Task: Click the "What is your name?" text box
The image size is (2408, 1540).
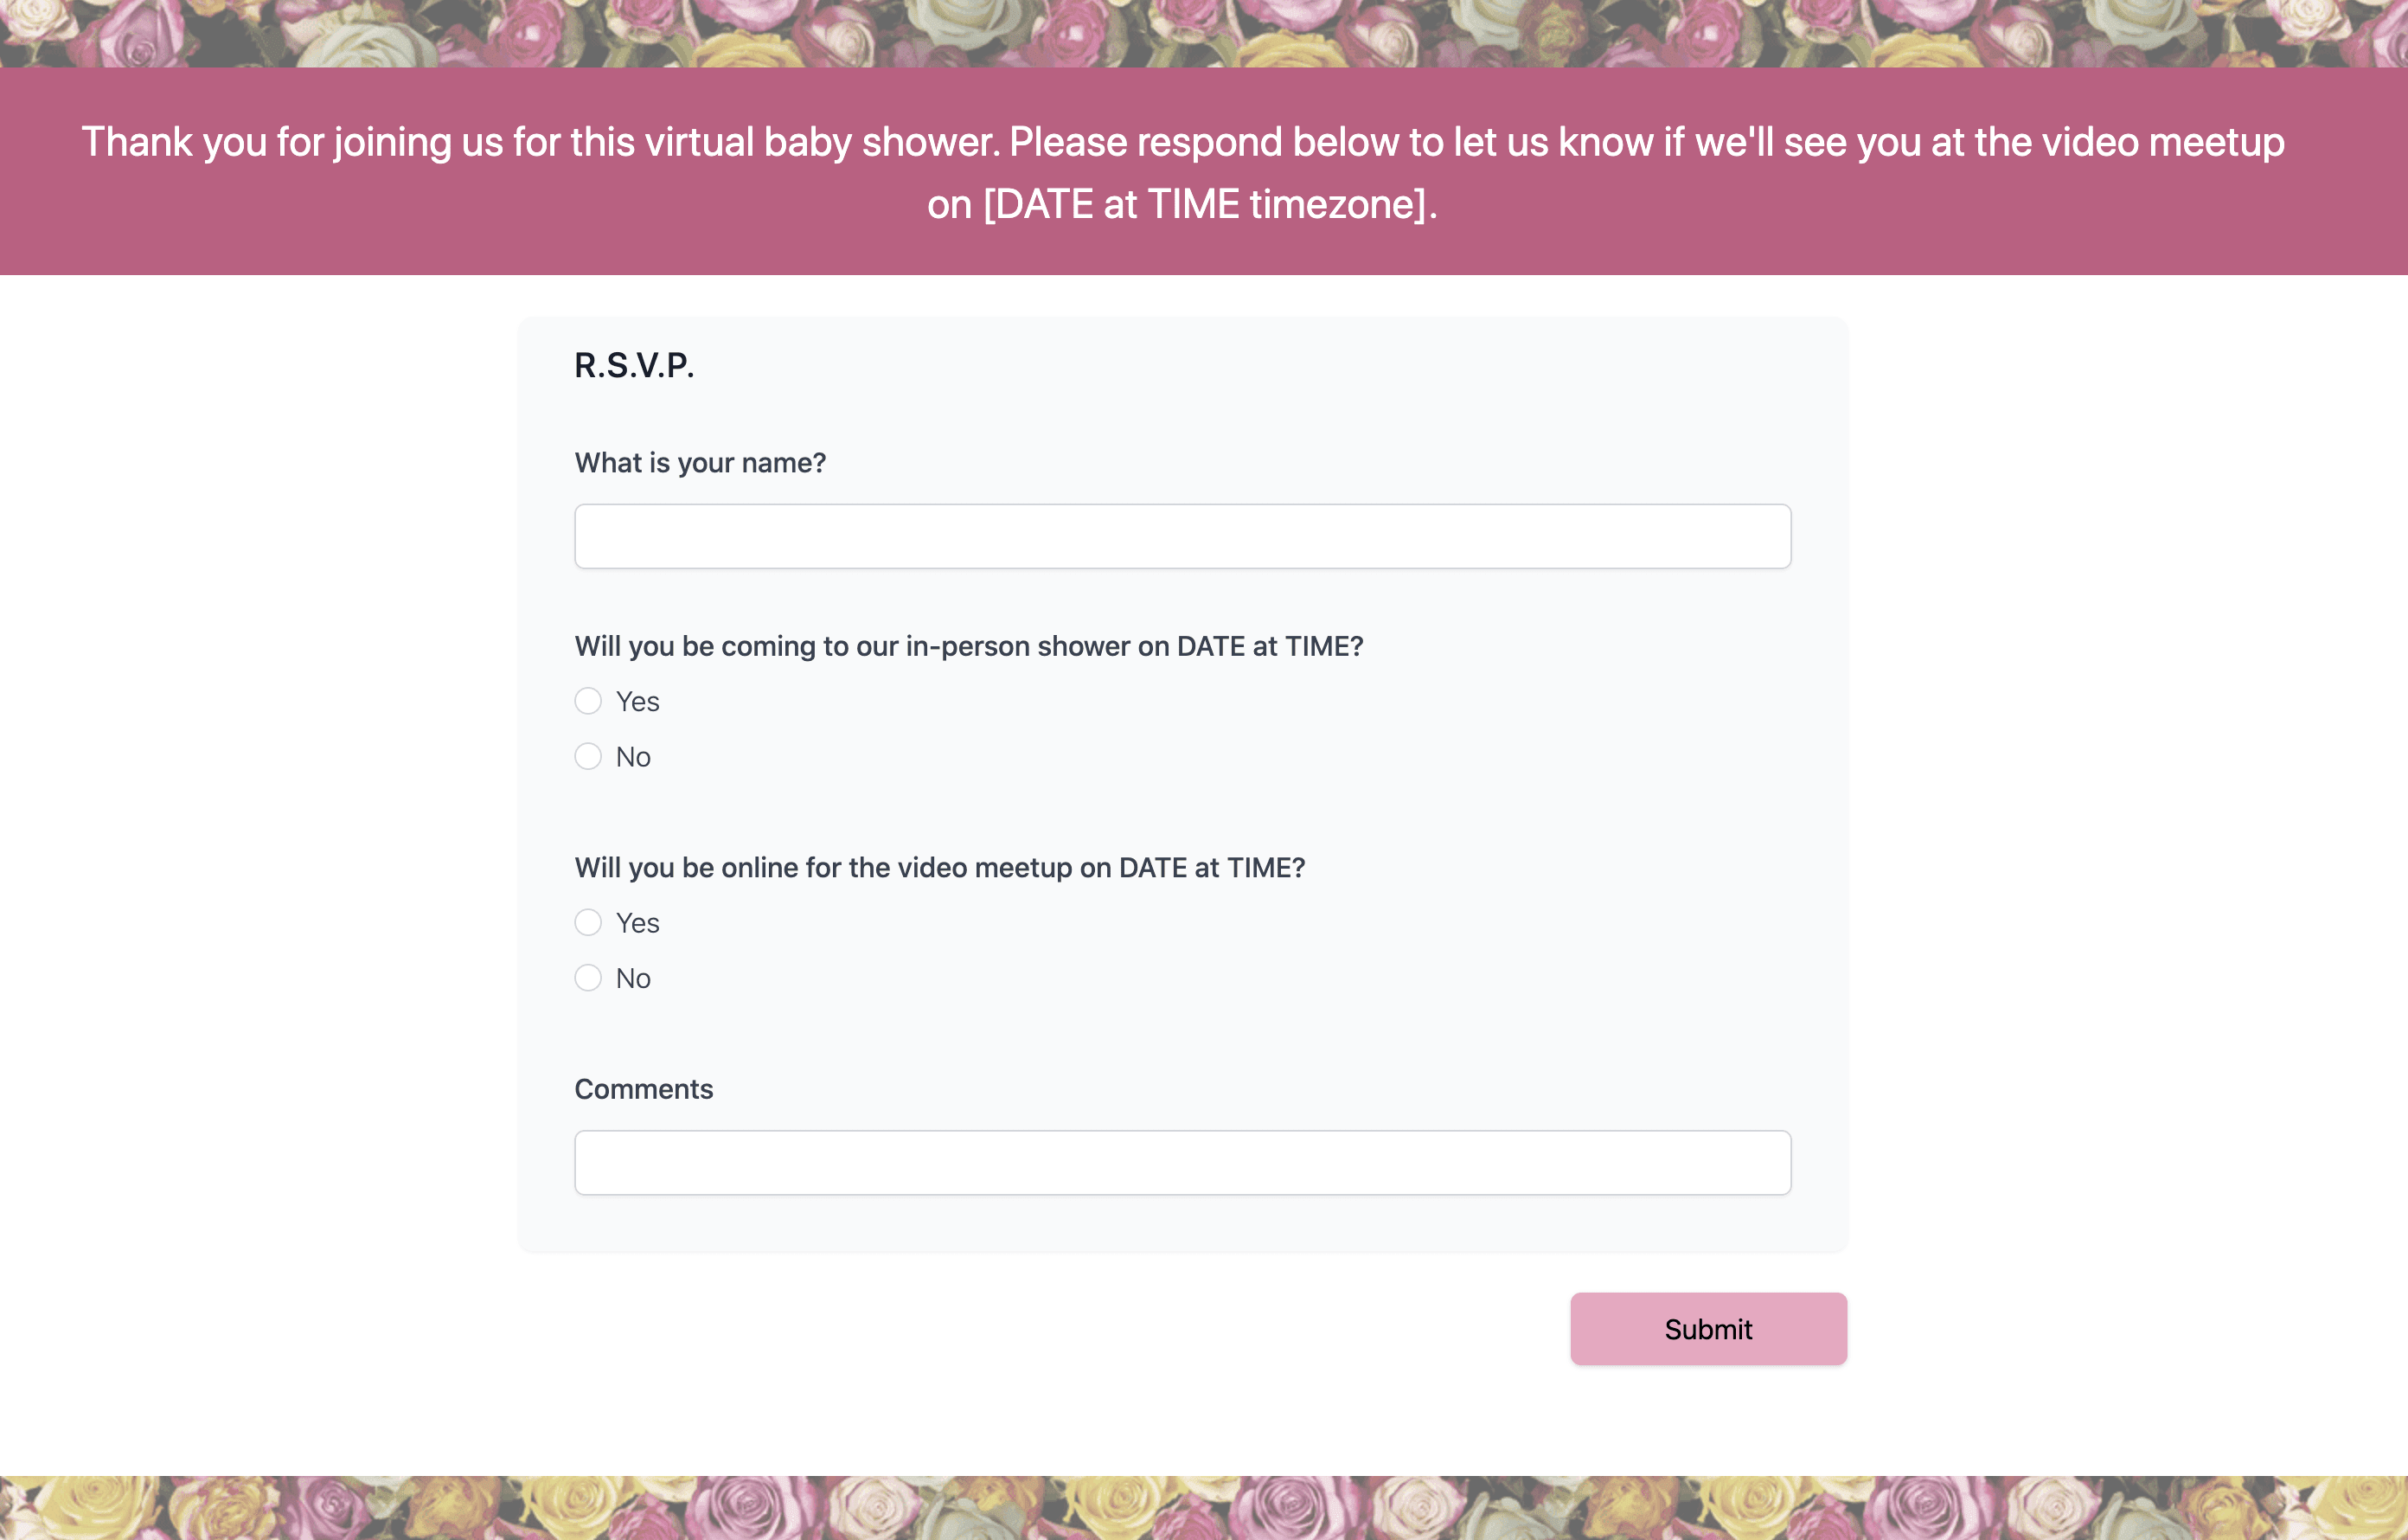Action: click(x=1182, y=536)
